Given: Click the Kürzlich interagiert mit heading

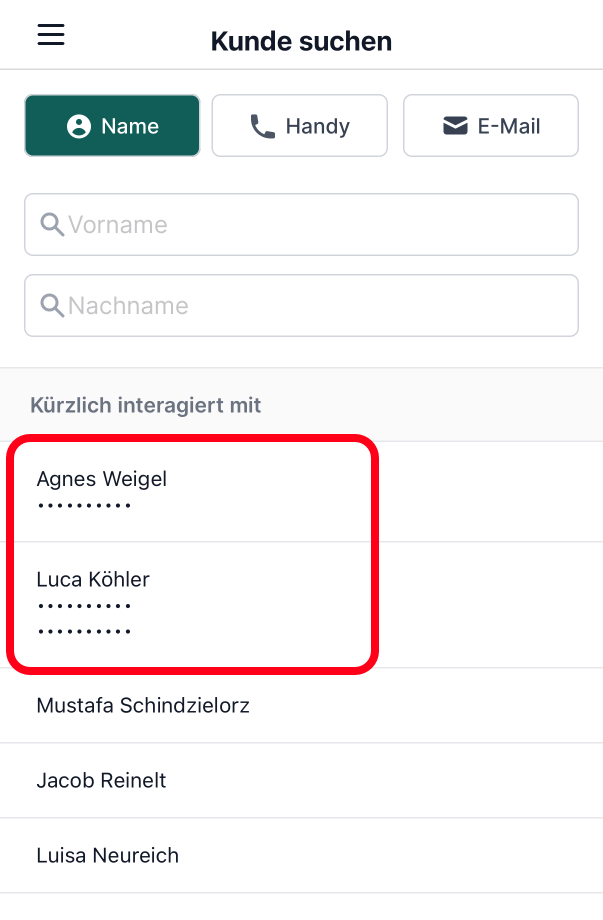Looking at the screenshot, I should (146, 405).
